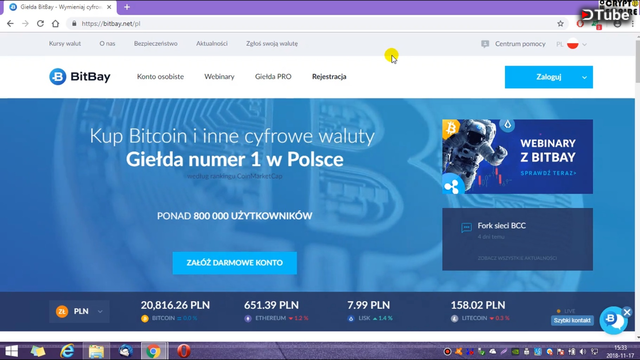Open volume control in system tray
The height and width of the screenshot is (360, 640).
pyautogui.click(x=583, y=351)
